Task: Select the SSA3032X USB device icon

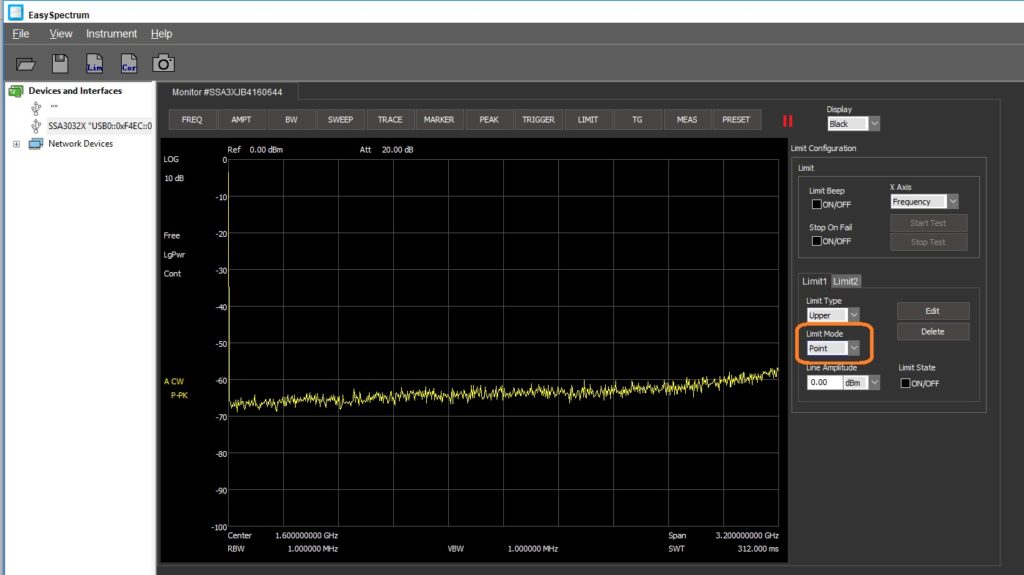Action: pyautogui.click(x=37, y=126)
